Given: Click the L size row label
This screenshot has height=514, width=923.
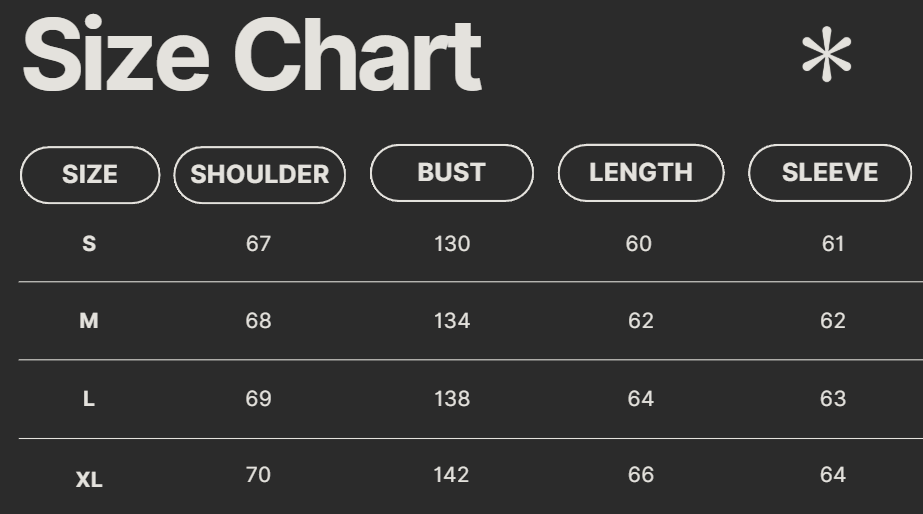Looking at the screenshot, I should tap(89, 399).
